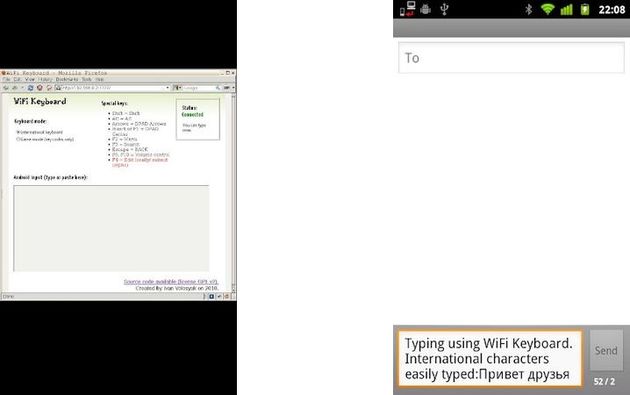Screen dimensions: 630x395
Task: Open the URL bar history dropdown arrow
Action: coord(168,88)
